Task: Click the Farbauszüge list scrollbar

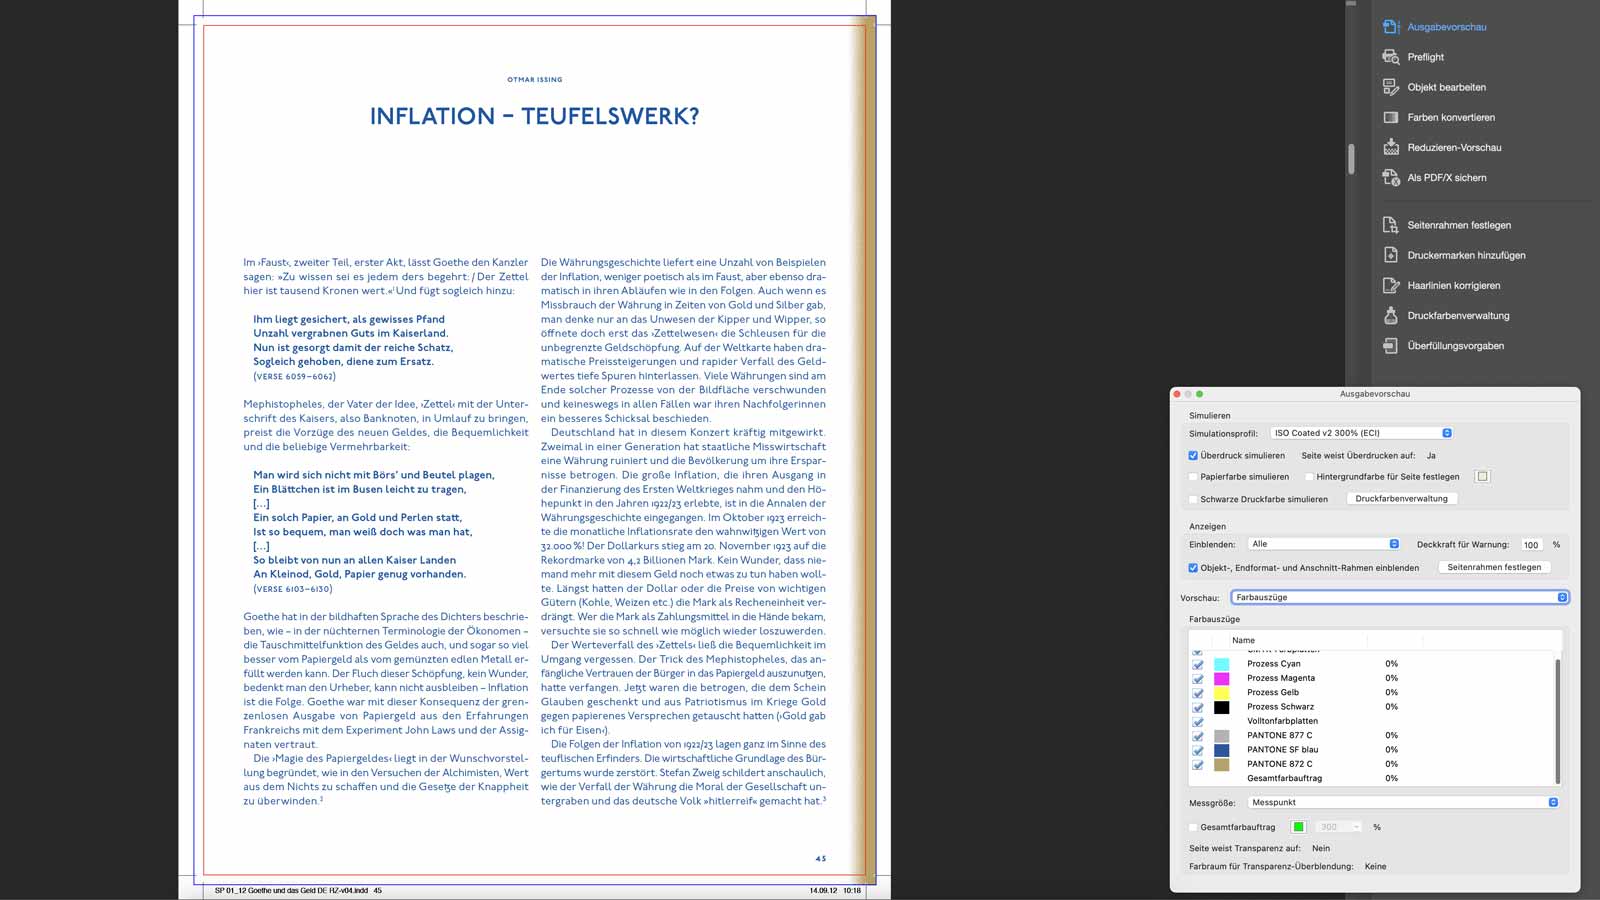Action: [1557, 720]
